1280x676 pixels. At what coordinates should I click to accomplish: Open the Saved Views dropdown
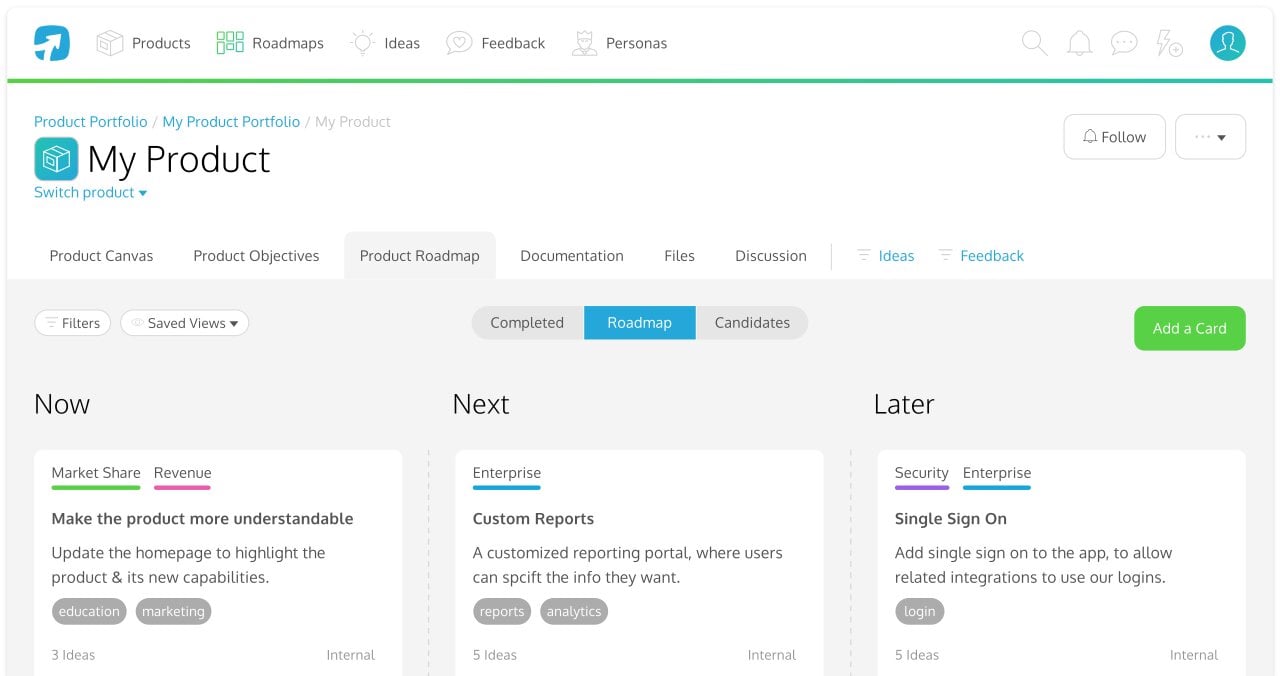pyautogui.click(x=185, y=323)
